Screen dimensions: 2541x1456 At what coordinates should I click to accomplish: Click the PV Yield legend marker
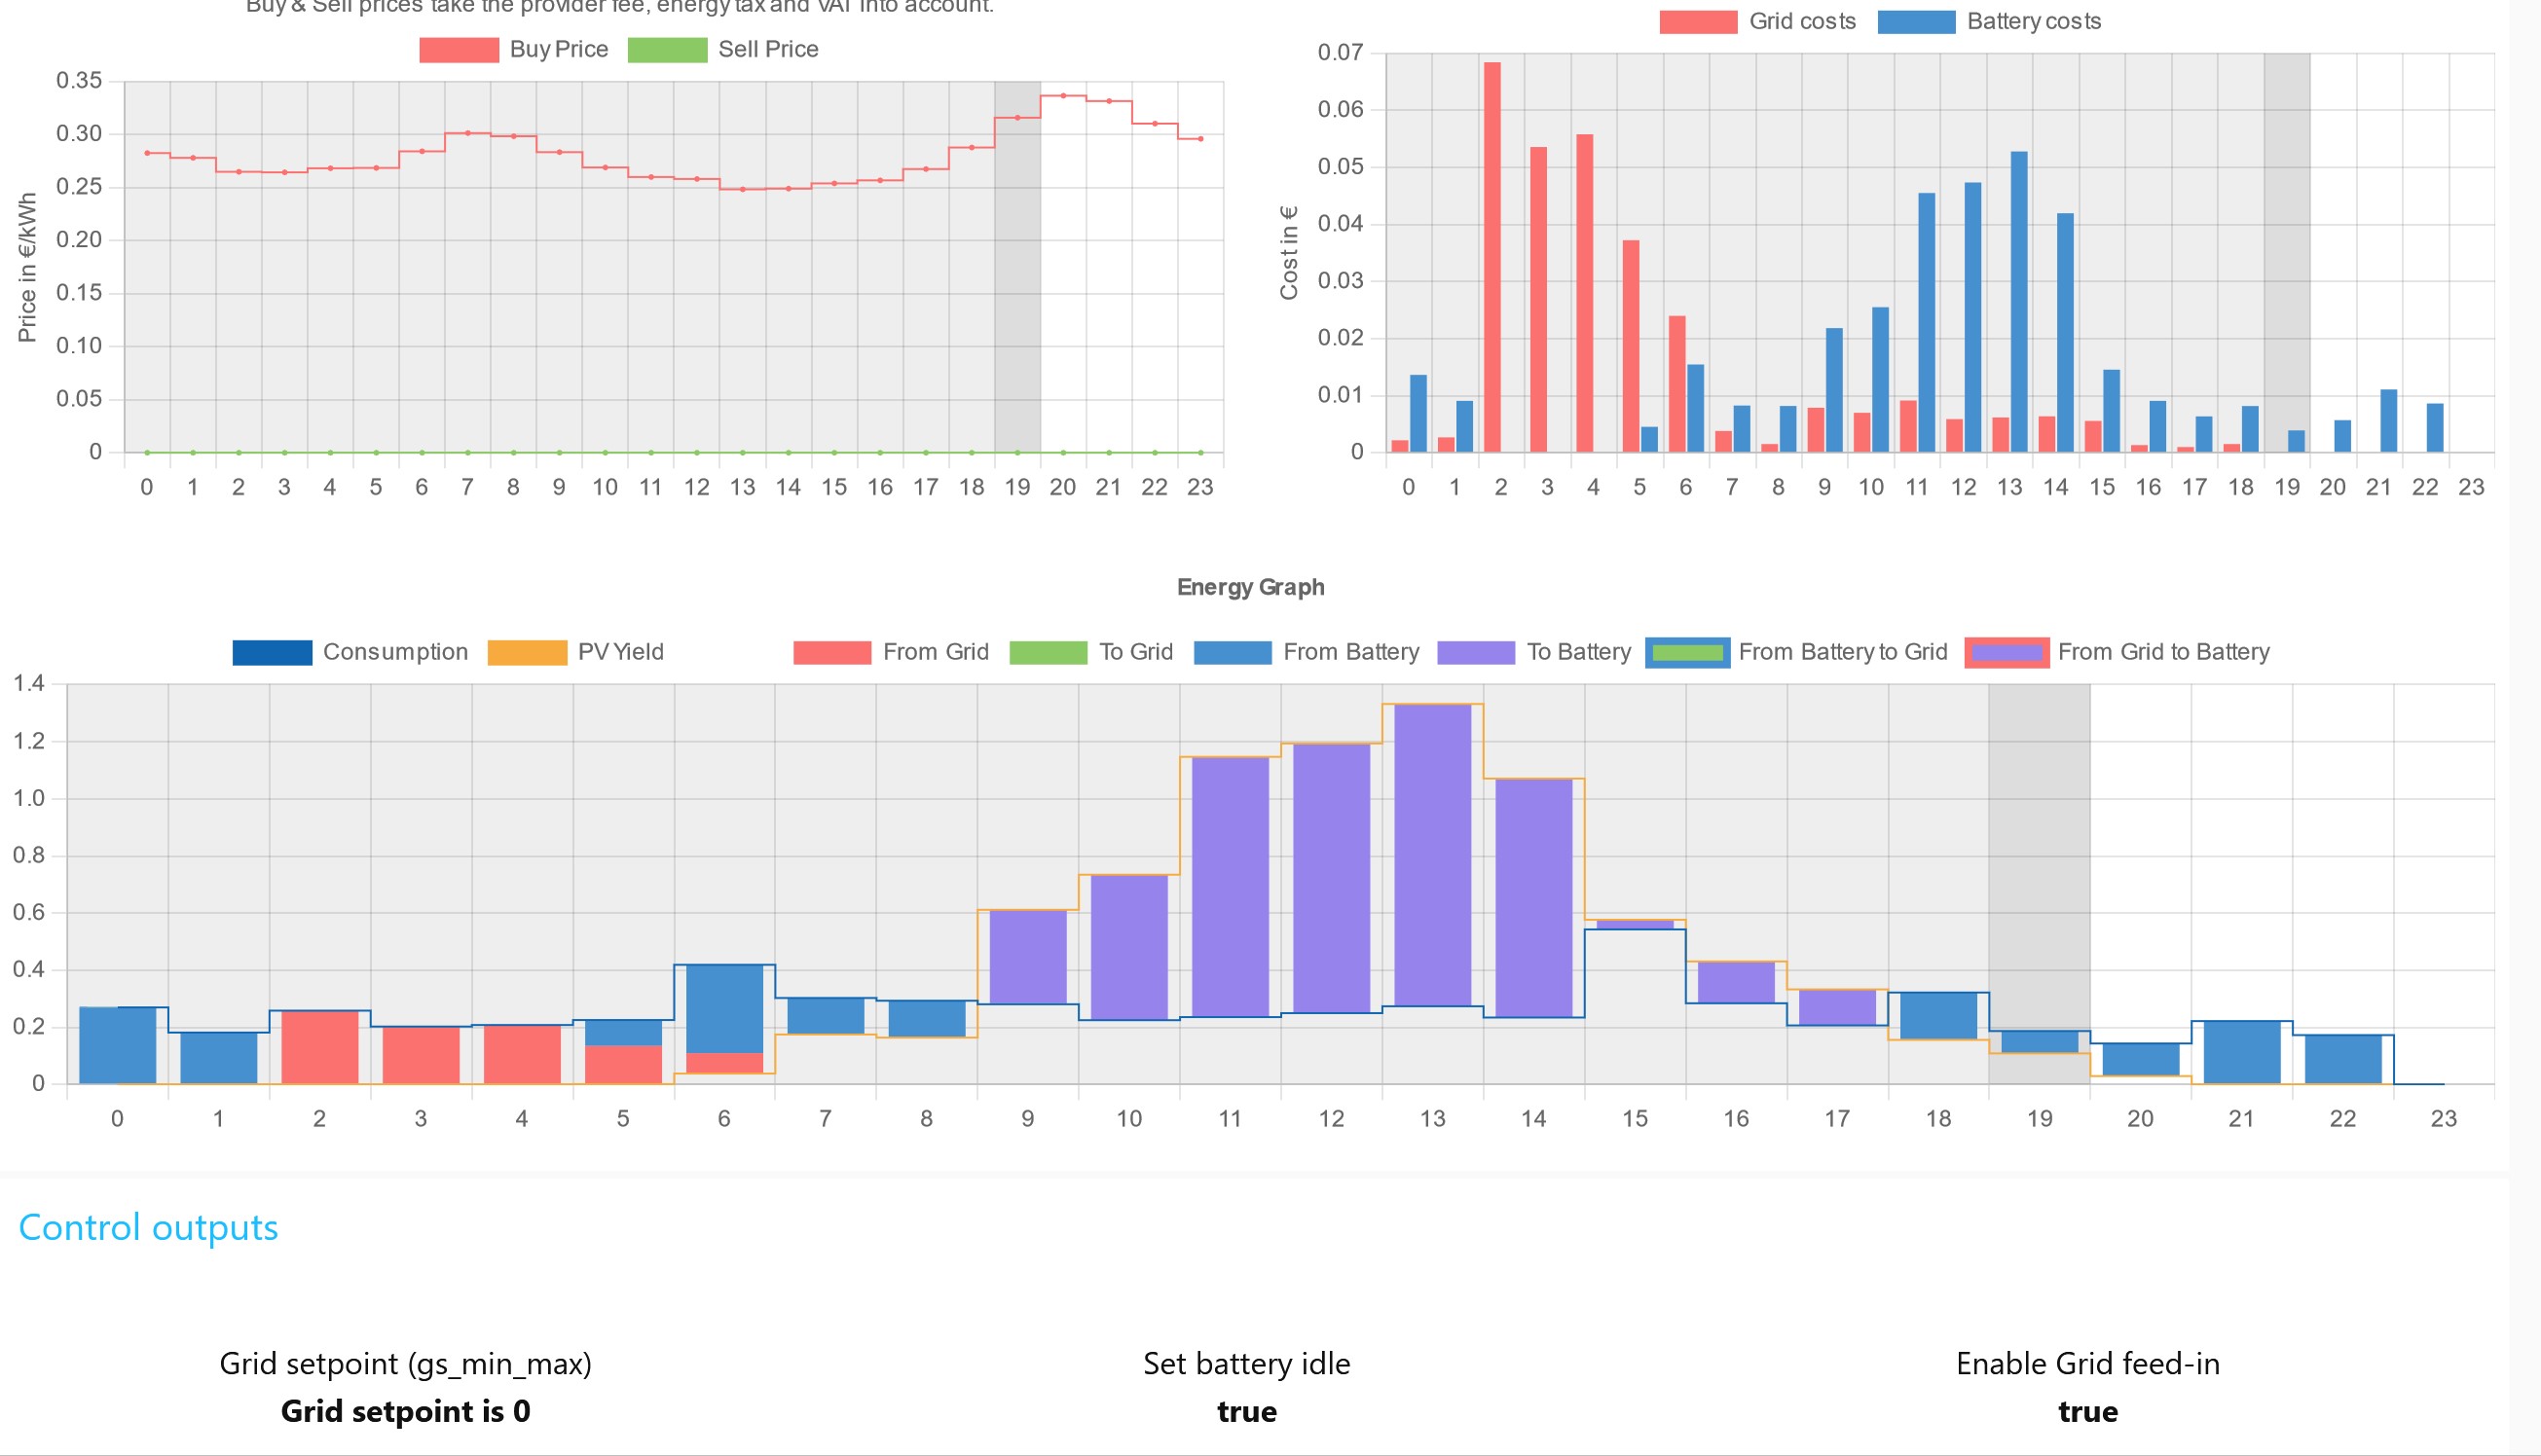[529, 651]
